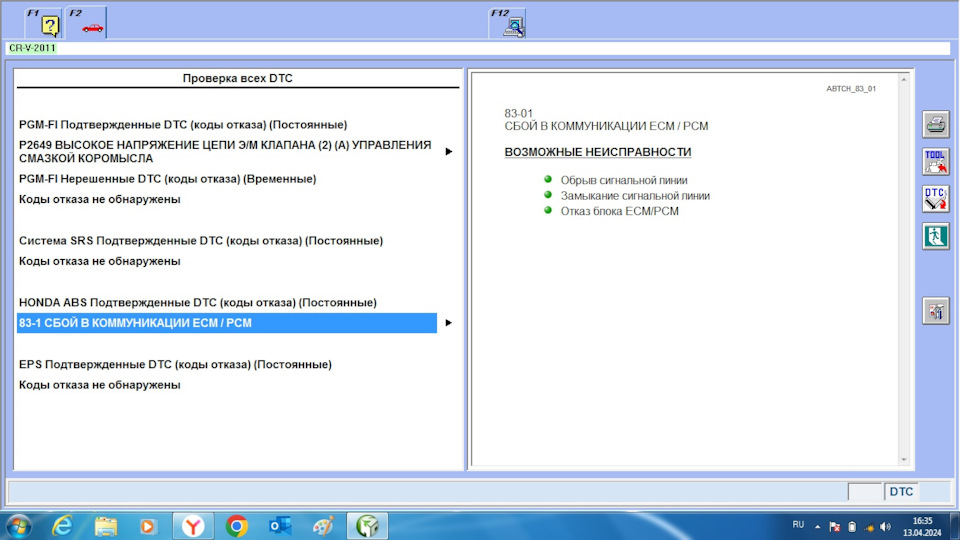Open the F1 help icon

coord(44,23)
